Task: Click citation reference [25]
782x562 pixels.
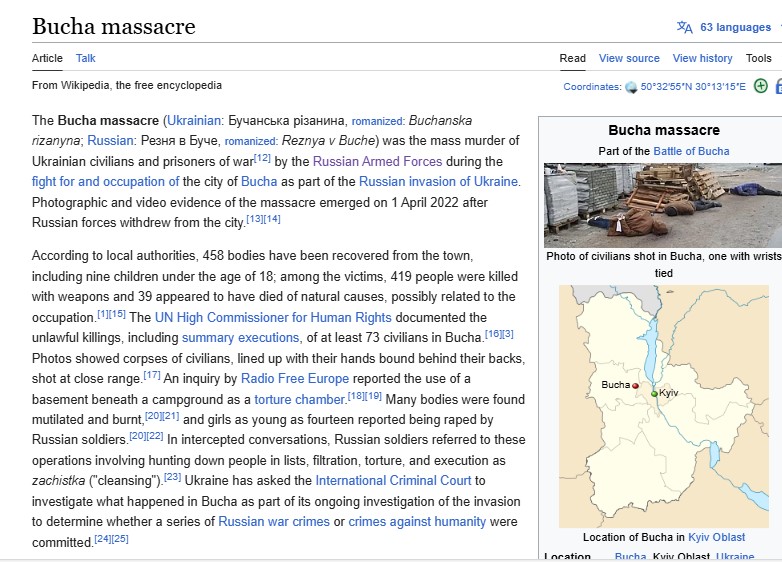Action: [120, 539]
